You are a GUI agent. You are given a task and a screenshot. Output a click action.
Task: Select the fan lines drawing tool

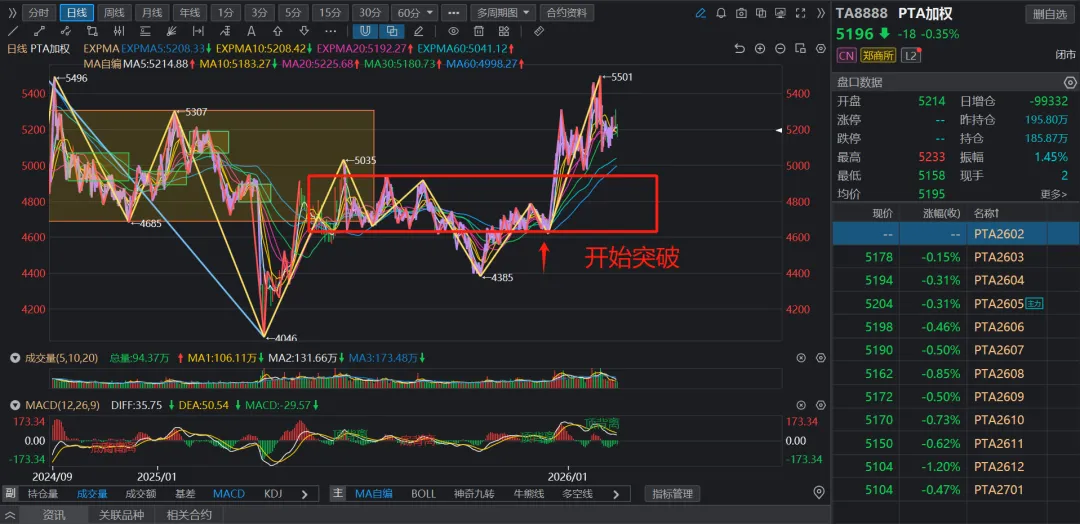coord(172,31)
